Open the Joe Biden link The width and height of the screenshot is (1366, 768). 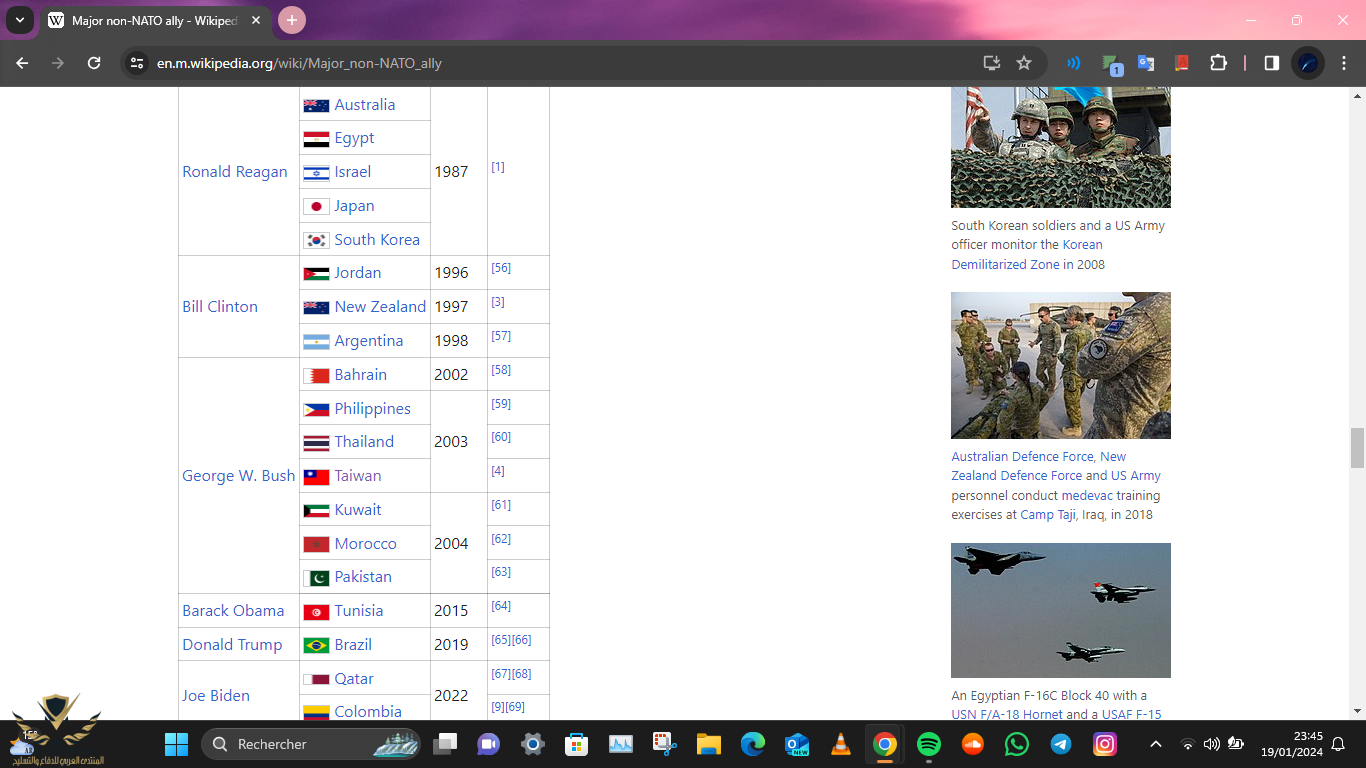pyautogui.click(x=216, y=696)
